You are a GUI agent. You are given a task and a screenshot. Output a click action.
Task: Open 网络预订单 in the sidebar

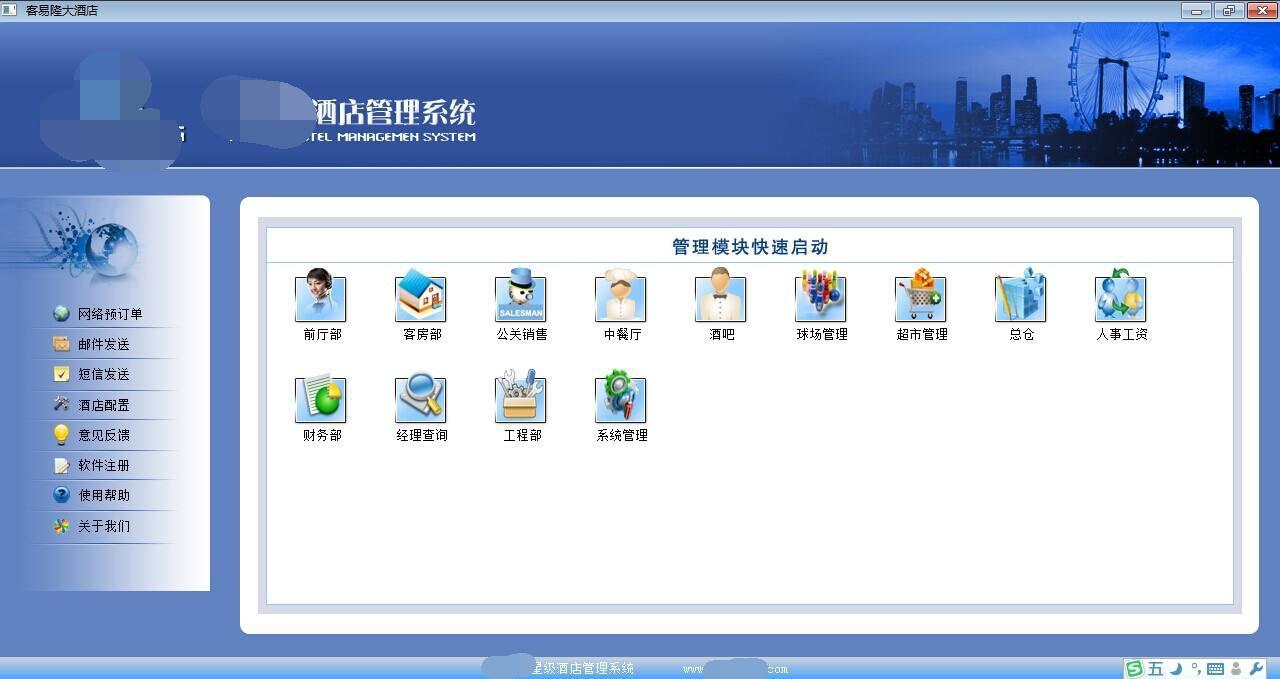110,314
